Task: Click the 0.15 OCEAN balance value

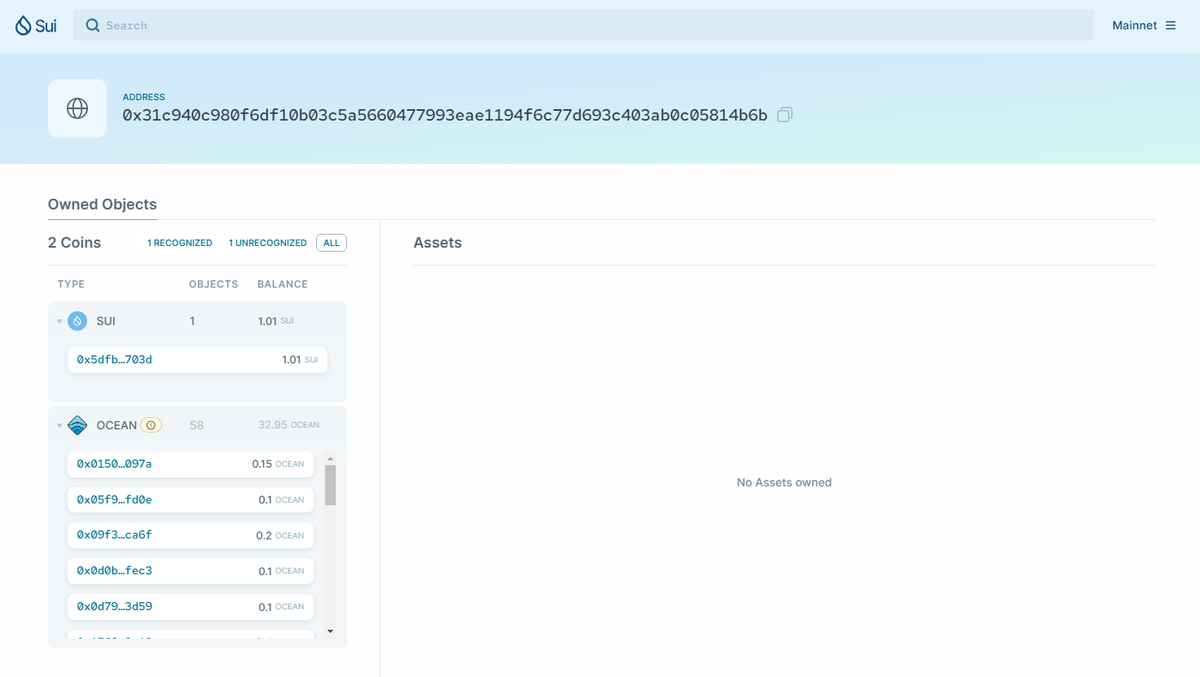Action: pos(278,464)
